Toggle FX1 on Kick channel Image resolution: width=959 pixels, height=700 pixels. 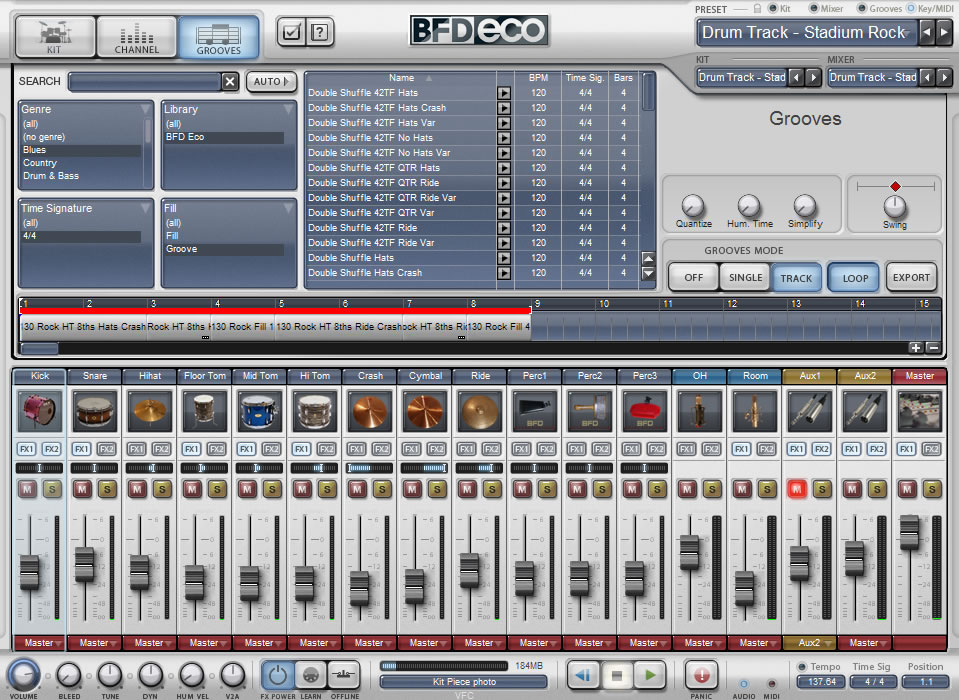pos(27,449)
